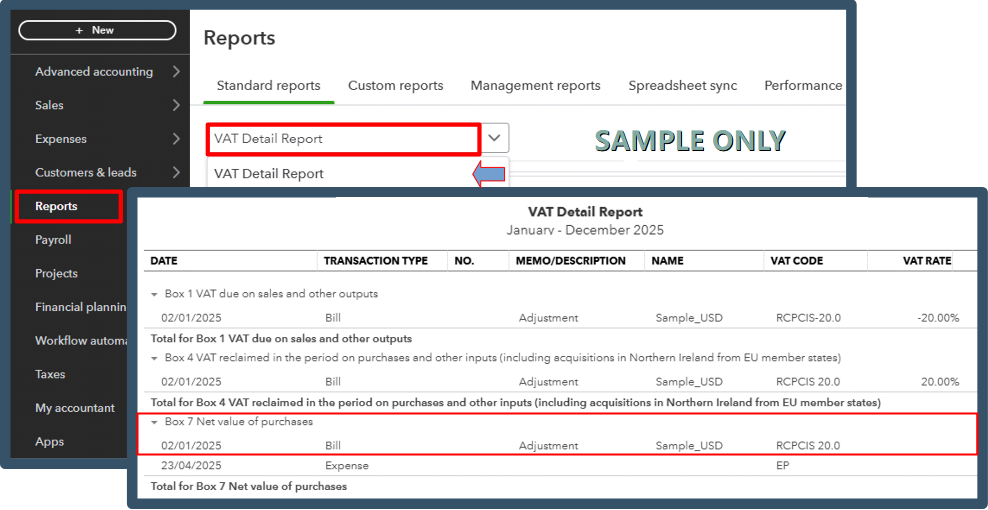988x510 pixels.
Task: Switch to the Custom reports tab
Action: coord(395,86)
